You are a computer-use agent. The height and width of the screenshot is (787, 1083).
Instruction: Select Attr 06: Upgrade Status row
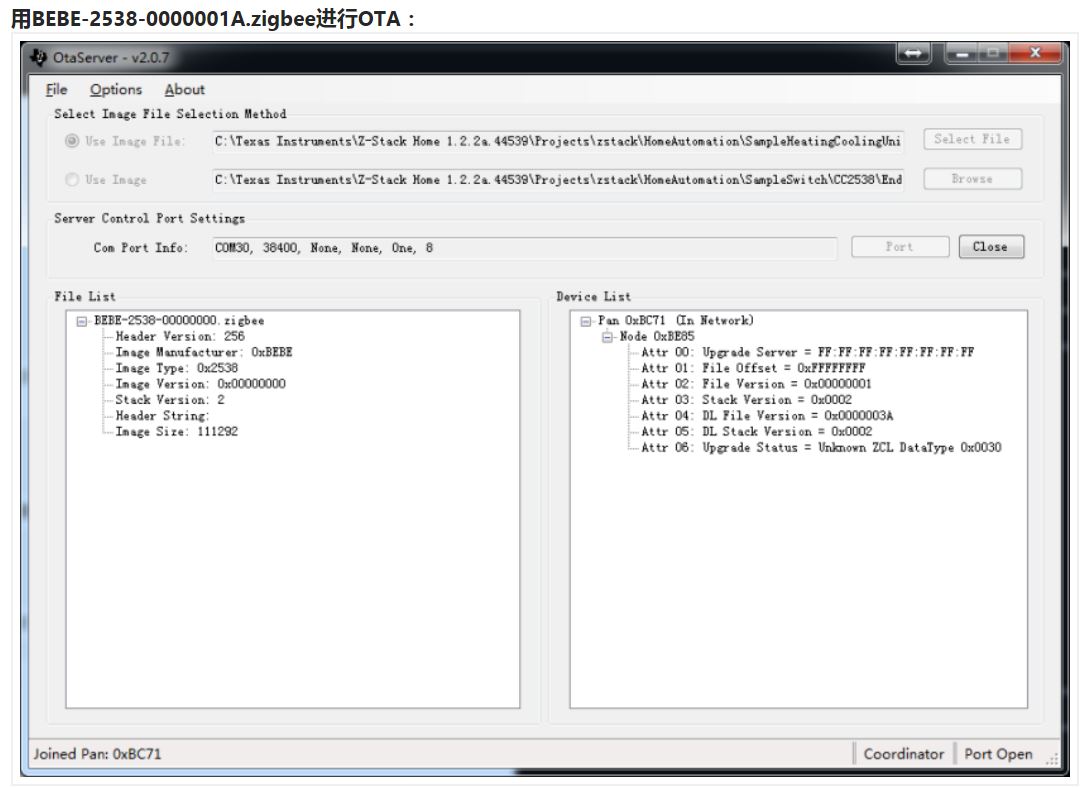click(x=821, y=448)
